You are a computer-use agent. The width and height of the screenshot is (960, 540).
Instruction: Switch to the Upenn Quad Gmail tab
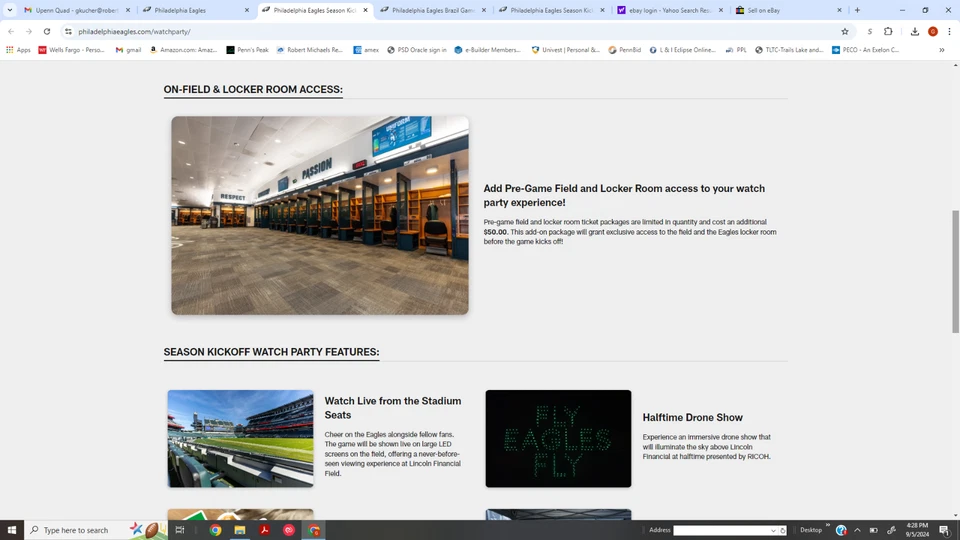pos(78,10)
